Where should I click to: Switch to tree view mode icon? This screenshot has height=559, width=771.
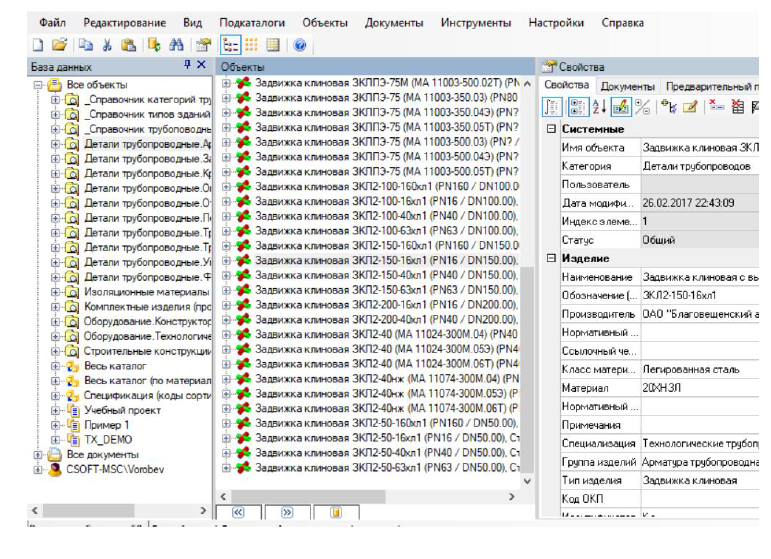tap(230, 45)
